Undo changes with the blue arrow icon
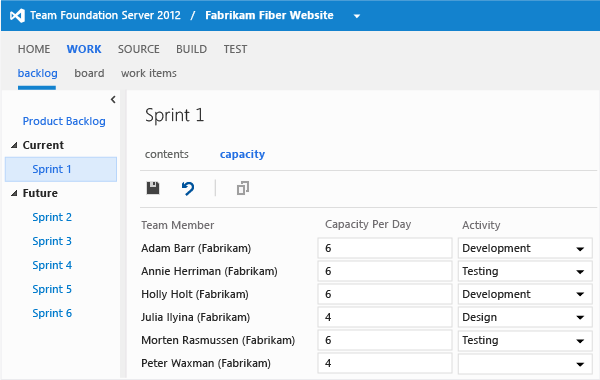 click(188, 189)
